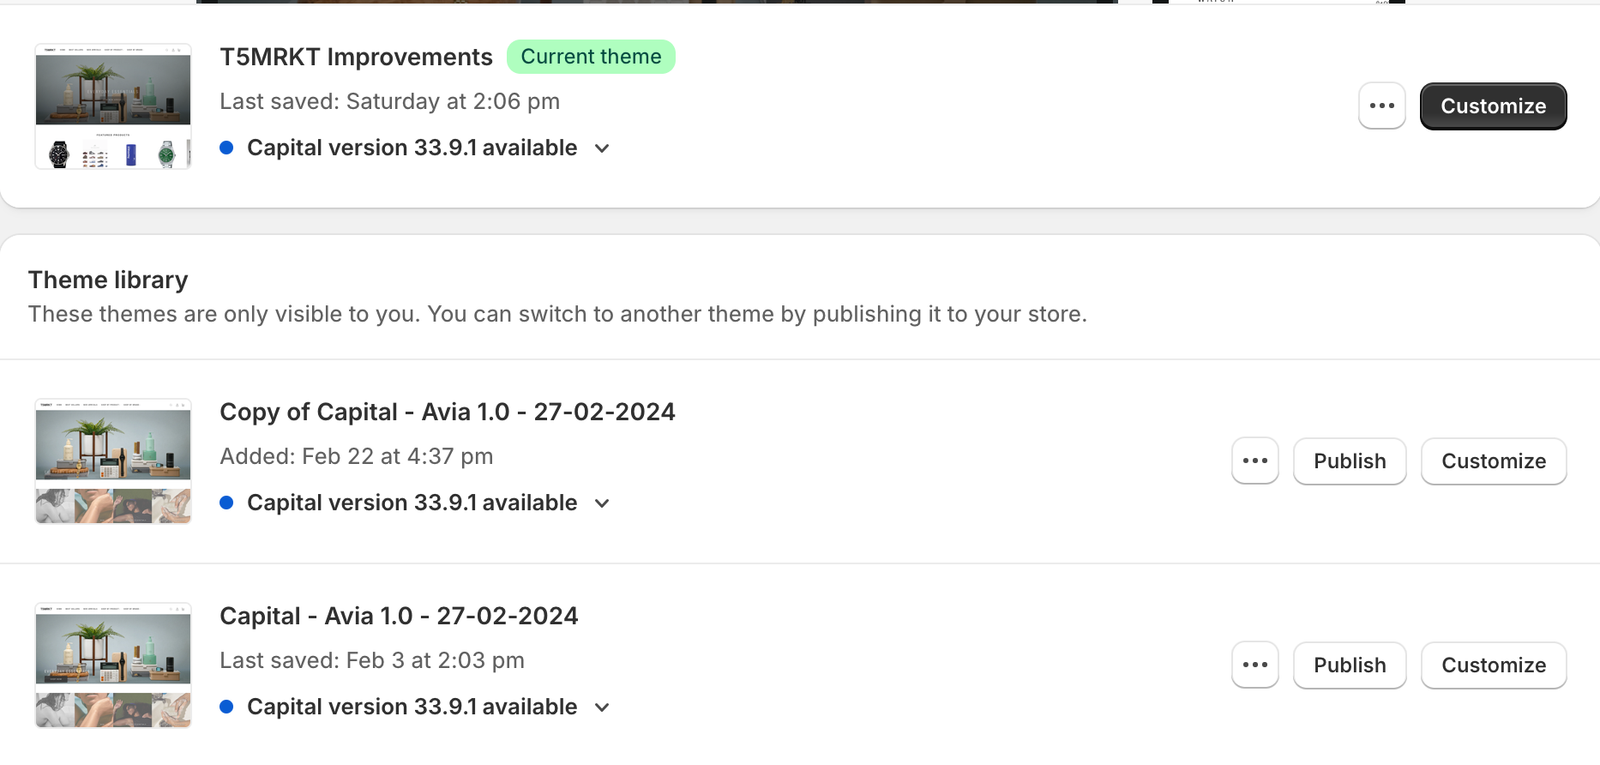Expand version chevron under Capital - Avia 1.0 theme
Screen dimensions: 1600x765
click(602, 707)
